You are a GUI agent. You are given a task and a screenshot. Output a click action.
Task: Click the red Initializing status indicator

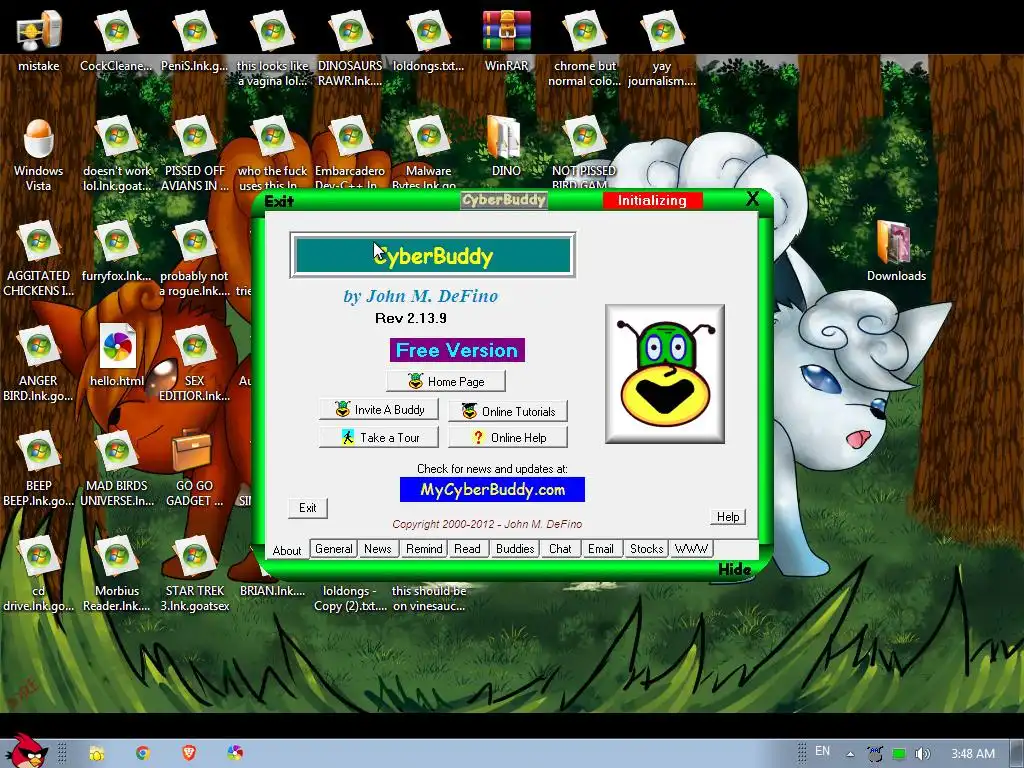pos(652,200)
